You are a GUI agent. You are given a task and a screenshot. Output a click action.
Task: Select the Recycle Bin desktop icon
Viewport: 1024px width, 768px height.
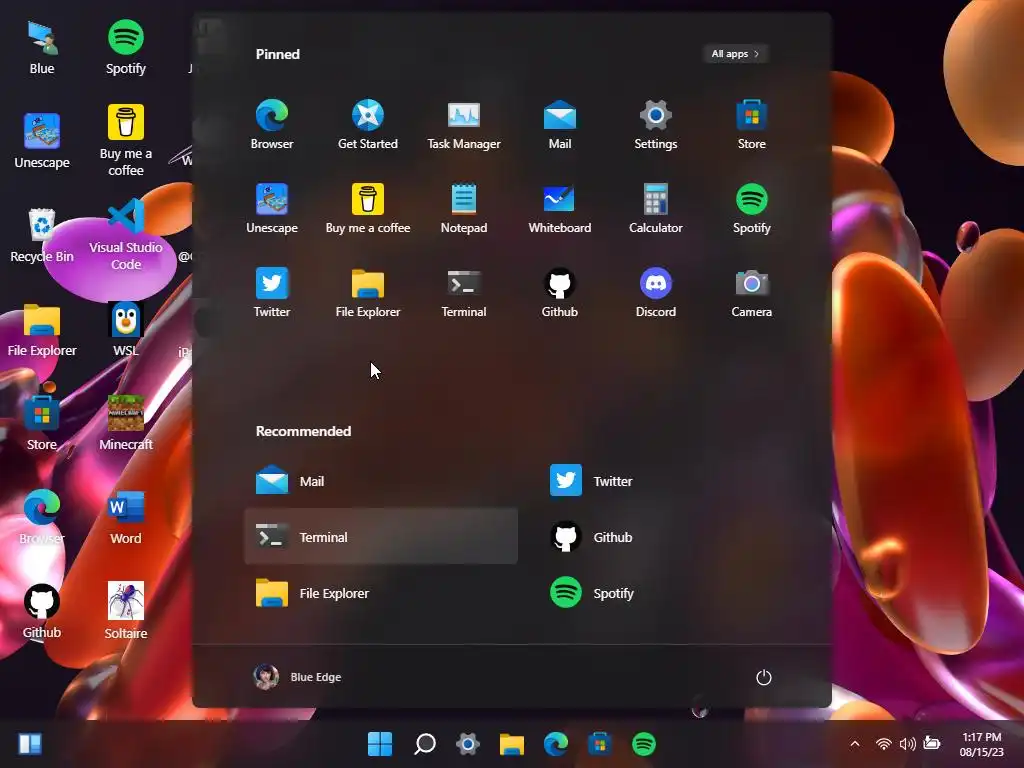pos(42,236)
